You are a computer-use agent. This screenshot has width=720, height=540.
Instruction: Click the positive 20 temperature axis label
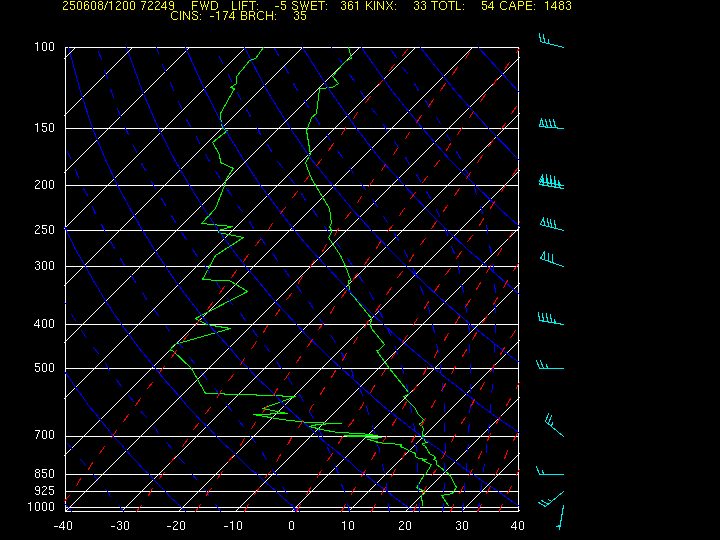click(x=405, y=526)
